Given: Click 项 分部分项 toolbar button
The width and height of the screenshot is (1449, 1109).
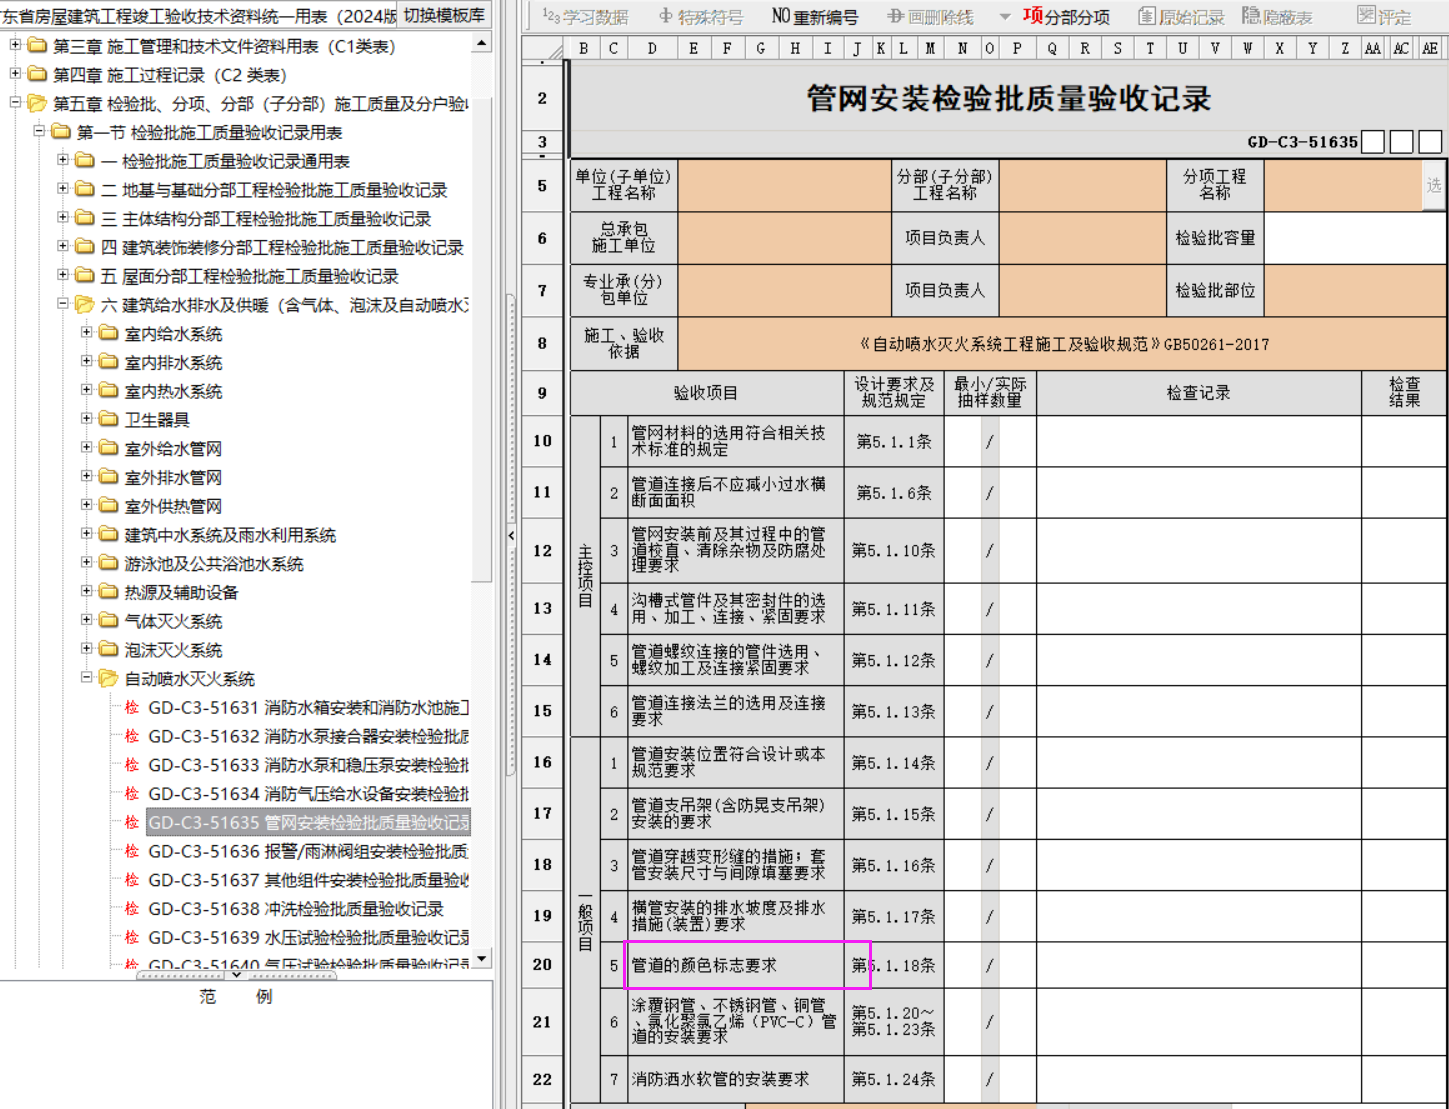Looking at the screenshot, I should coord(1066,16).
